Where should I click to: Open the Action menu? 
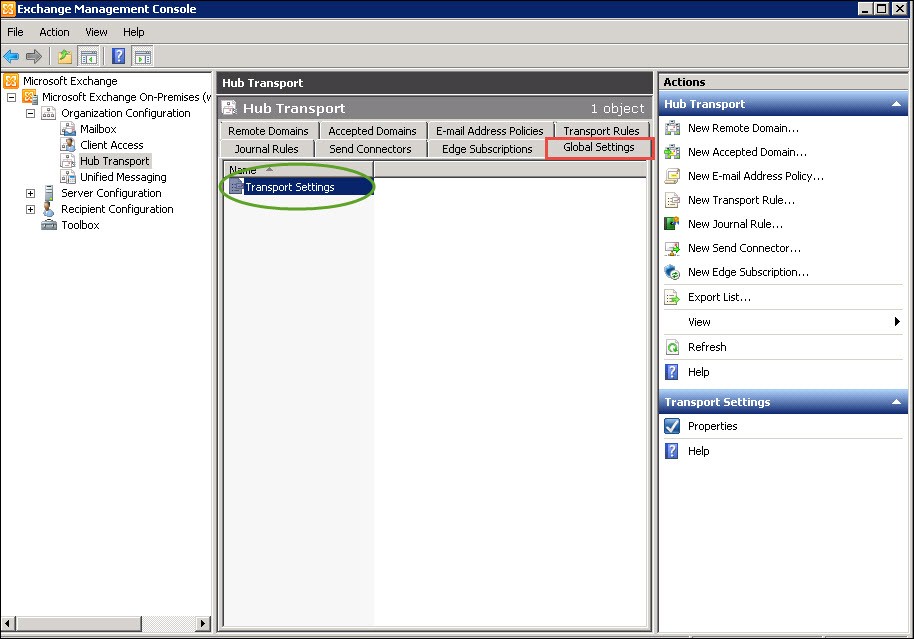[54, 32]
